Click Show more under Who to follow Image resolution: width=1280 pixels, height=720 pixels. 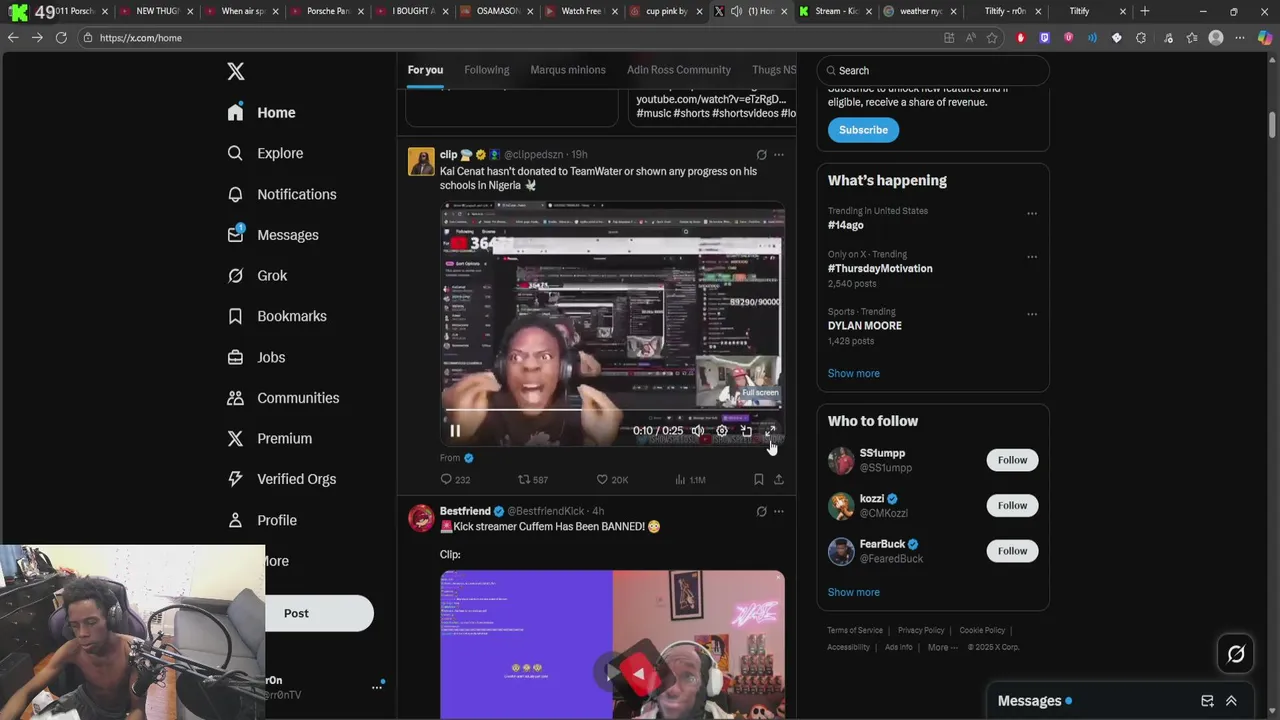point(854,592)
